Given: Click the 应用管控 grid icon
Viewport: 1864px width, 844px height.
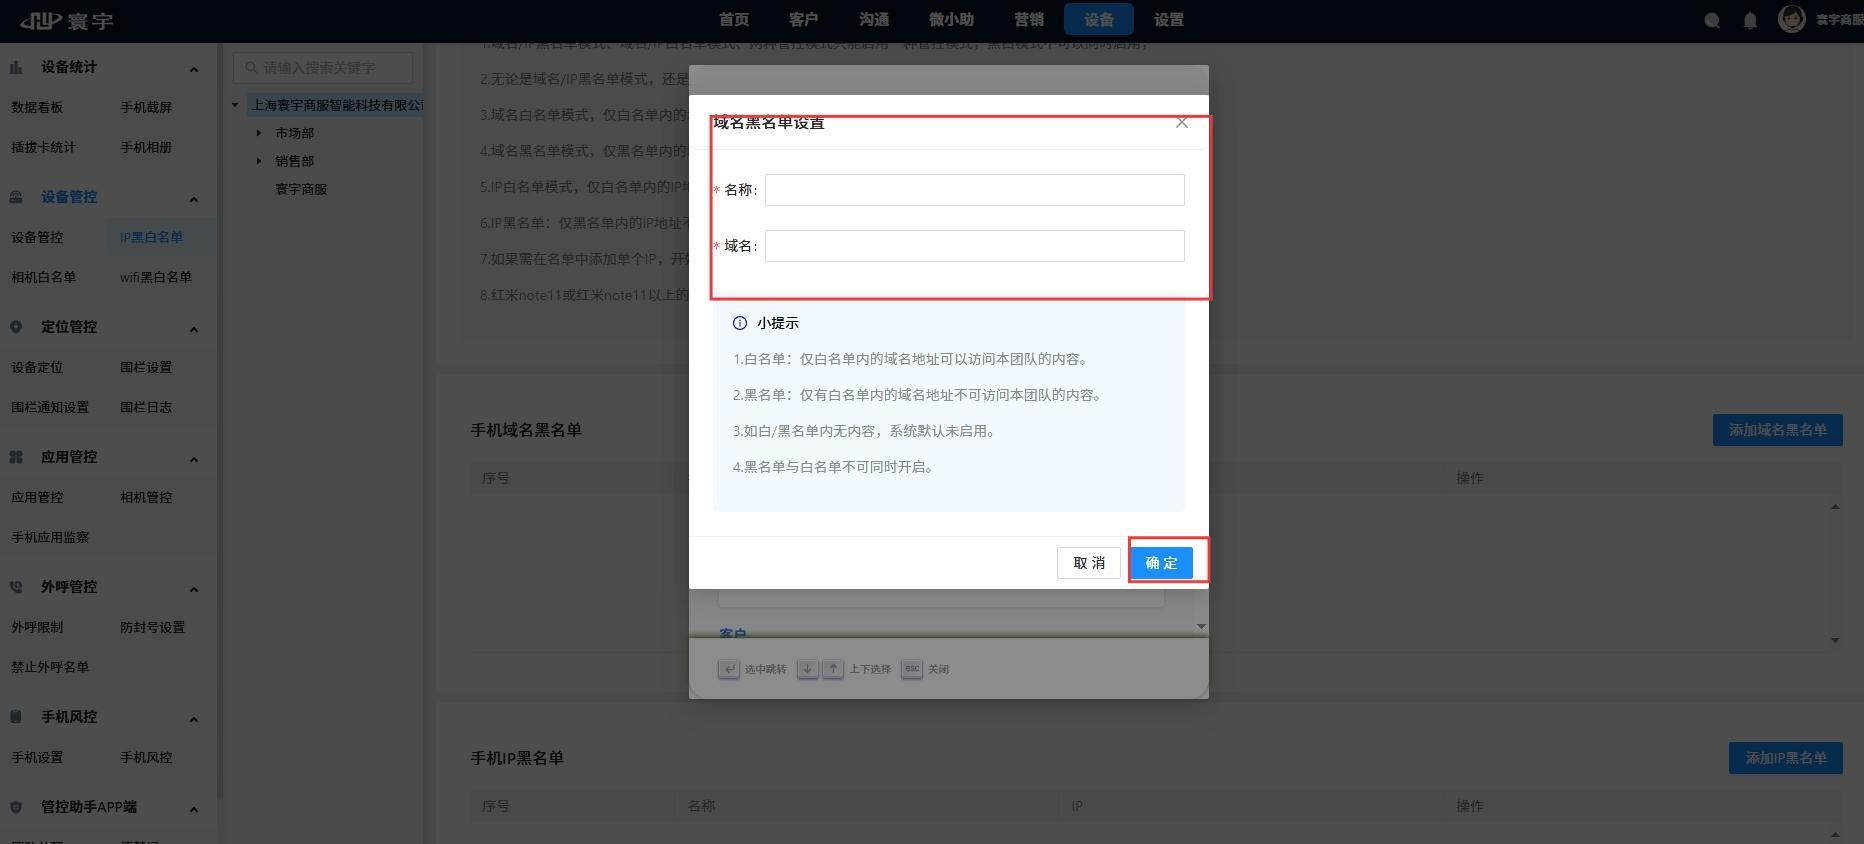Looking at the screenshot, I should click(16, 457).
